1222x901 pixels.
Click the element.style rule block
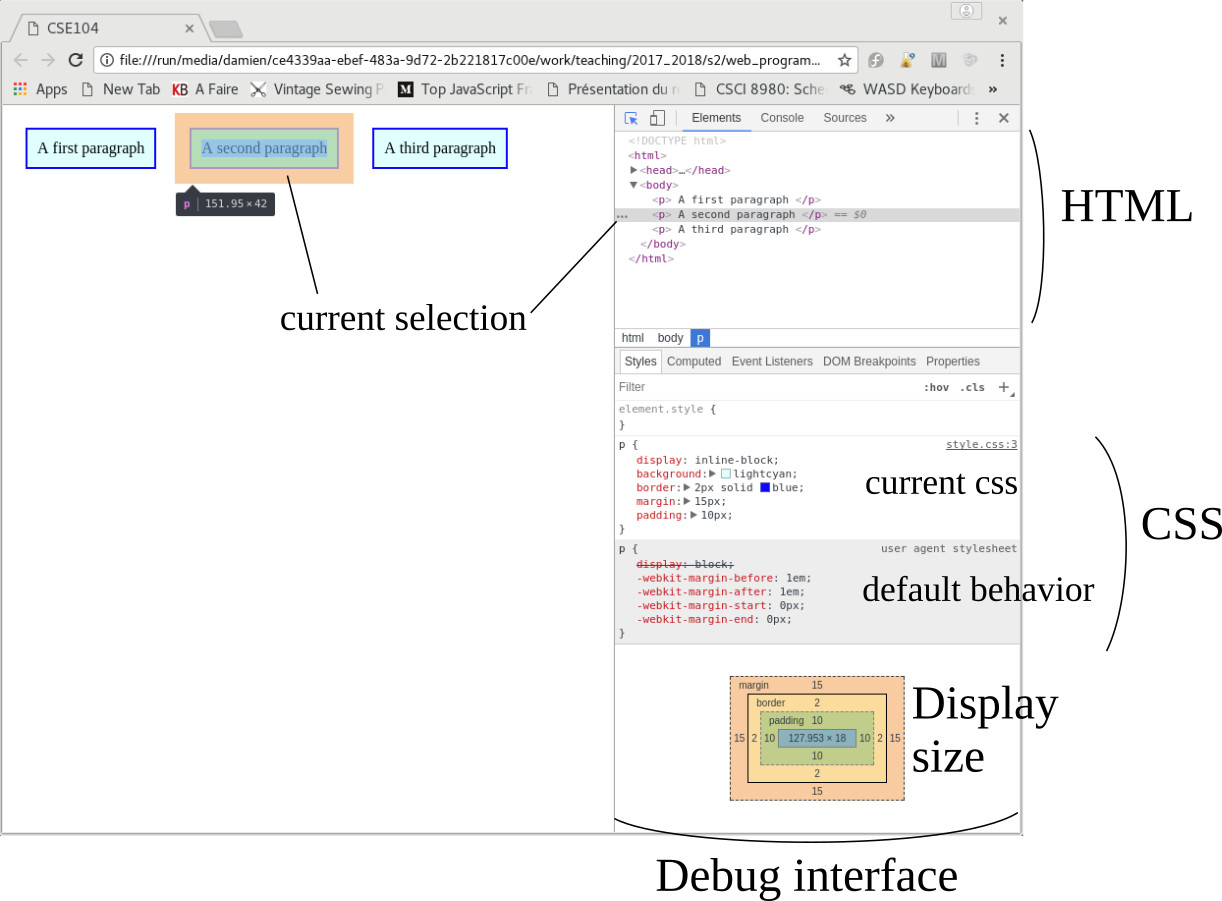pos(818,417)
